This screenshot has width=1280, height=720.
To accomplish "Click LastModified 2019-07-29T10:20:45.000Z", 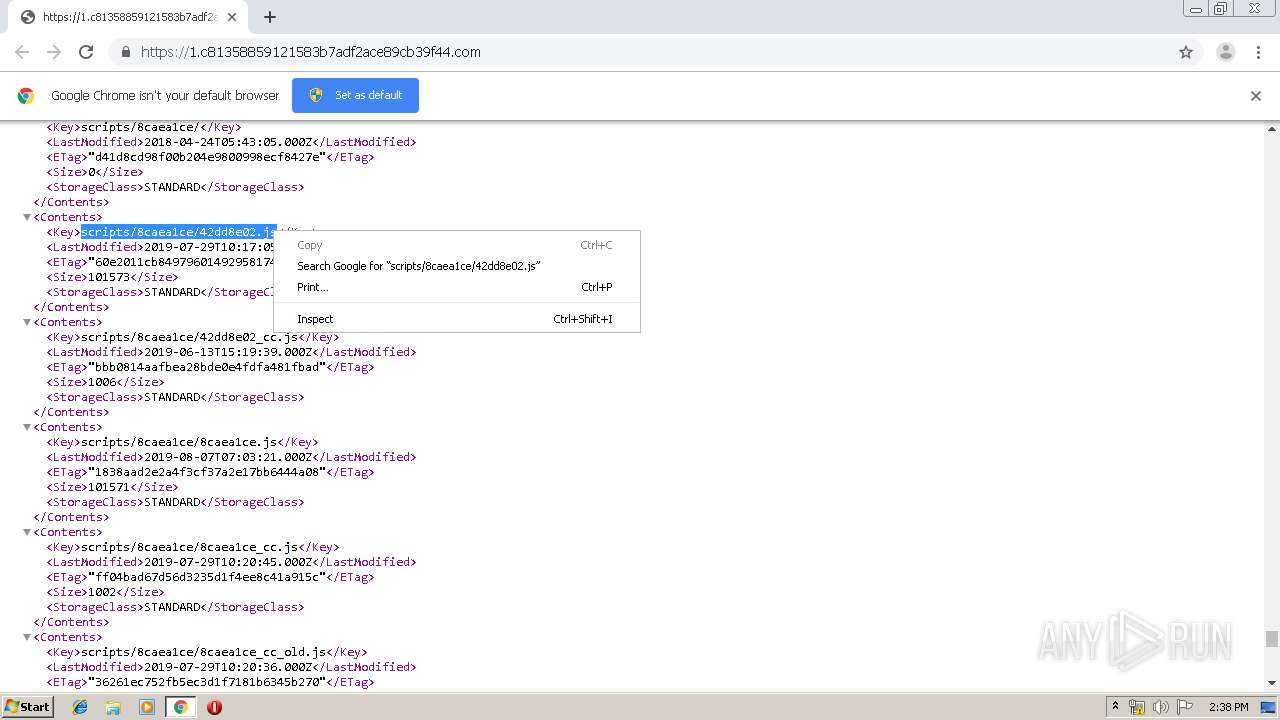I will (x=228, y=562).
